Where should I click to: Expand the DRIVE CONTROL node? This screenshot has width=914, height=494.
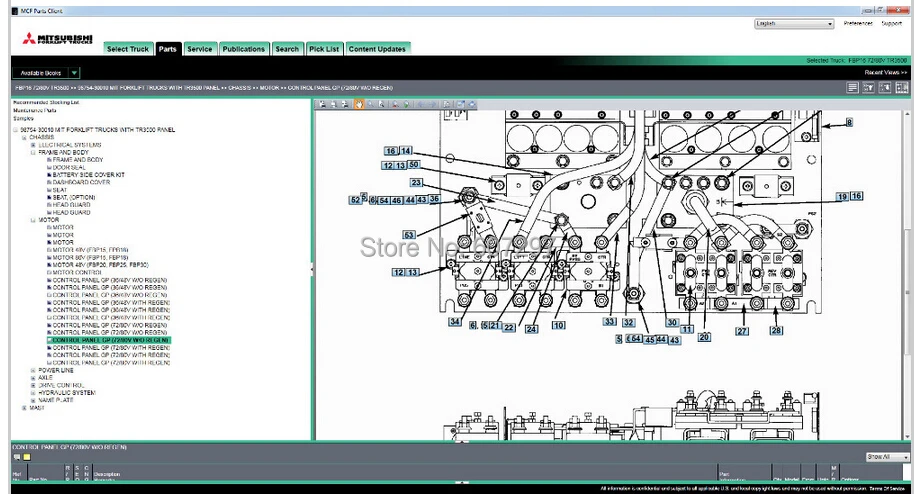[33, 386]
